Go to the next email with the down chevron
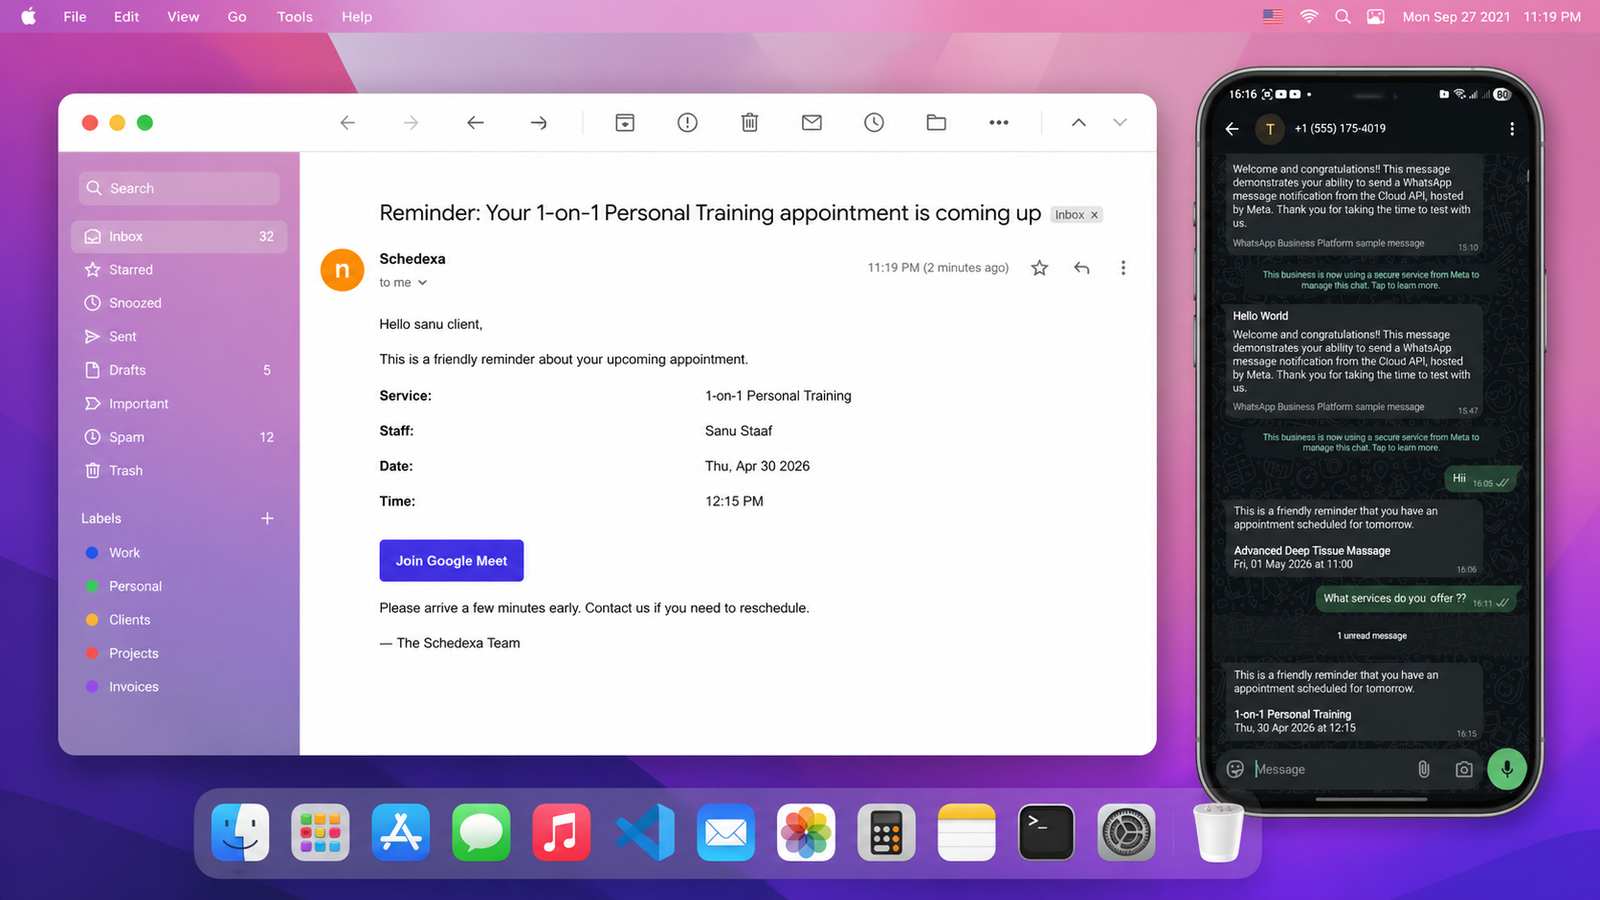This screenshot has height=900, width=1600. (x=1120, y=123)
